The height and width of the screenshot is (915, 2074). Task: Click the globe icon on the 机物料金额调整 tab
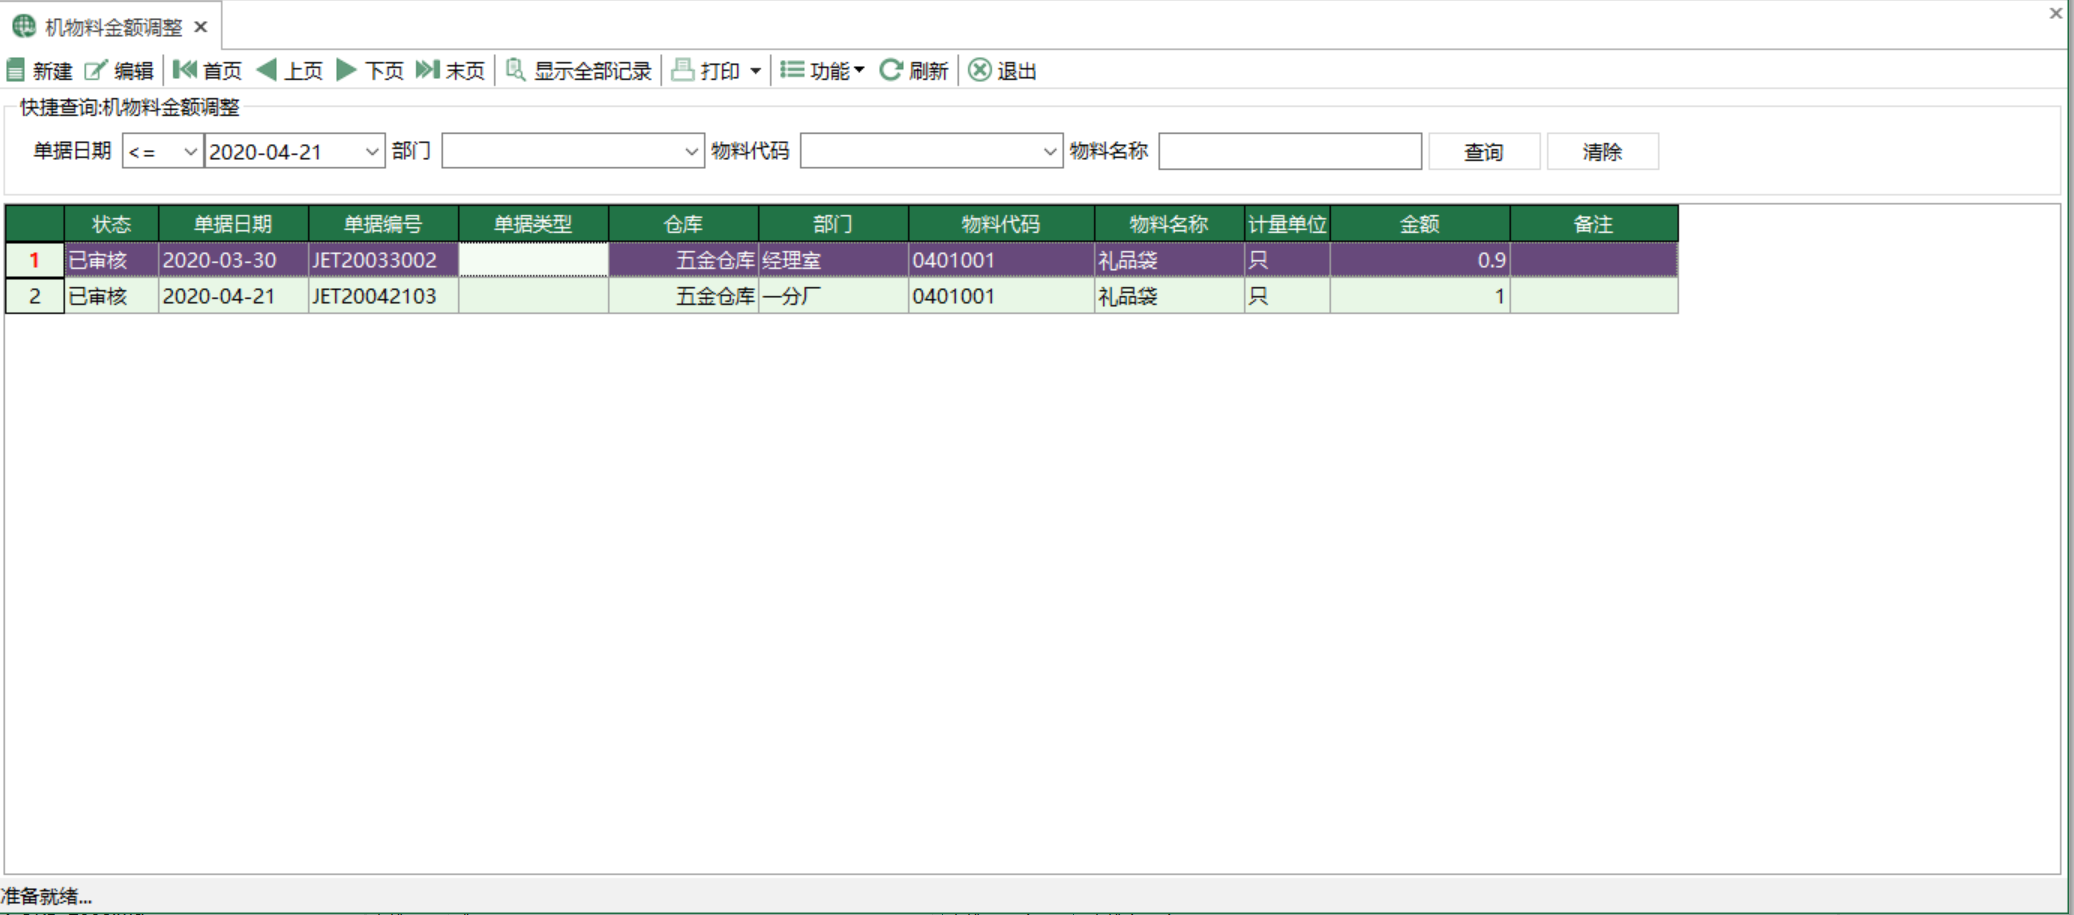25,27
